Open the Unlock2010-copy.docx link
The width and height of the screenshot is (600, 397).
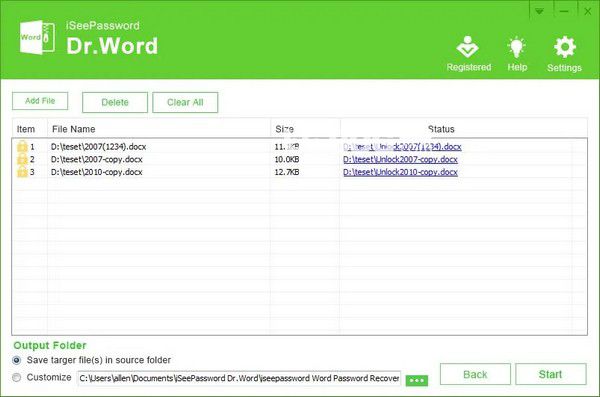400,172
